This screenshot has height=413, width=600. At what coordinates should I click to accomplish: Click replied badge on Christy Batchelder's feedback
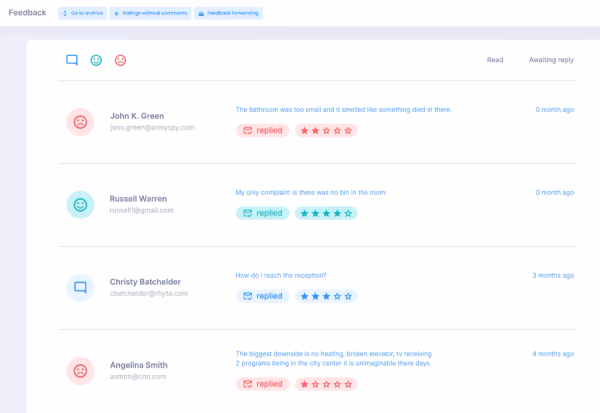pyautogui.click(x=262, y=296)
